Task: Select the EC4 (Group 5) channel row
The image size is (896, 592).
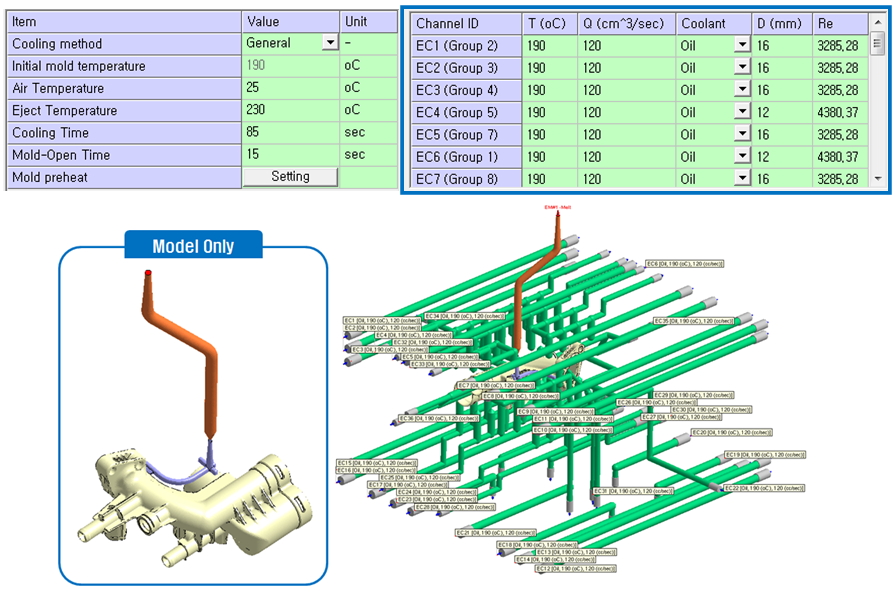Action: click(639, 113)
